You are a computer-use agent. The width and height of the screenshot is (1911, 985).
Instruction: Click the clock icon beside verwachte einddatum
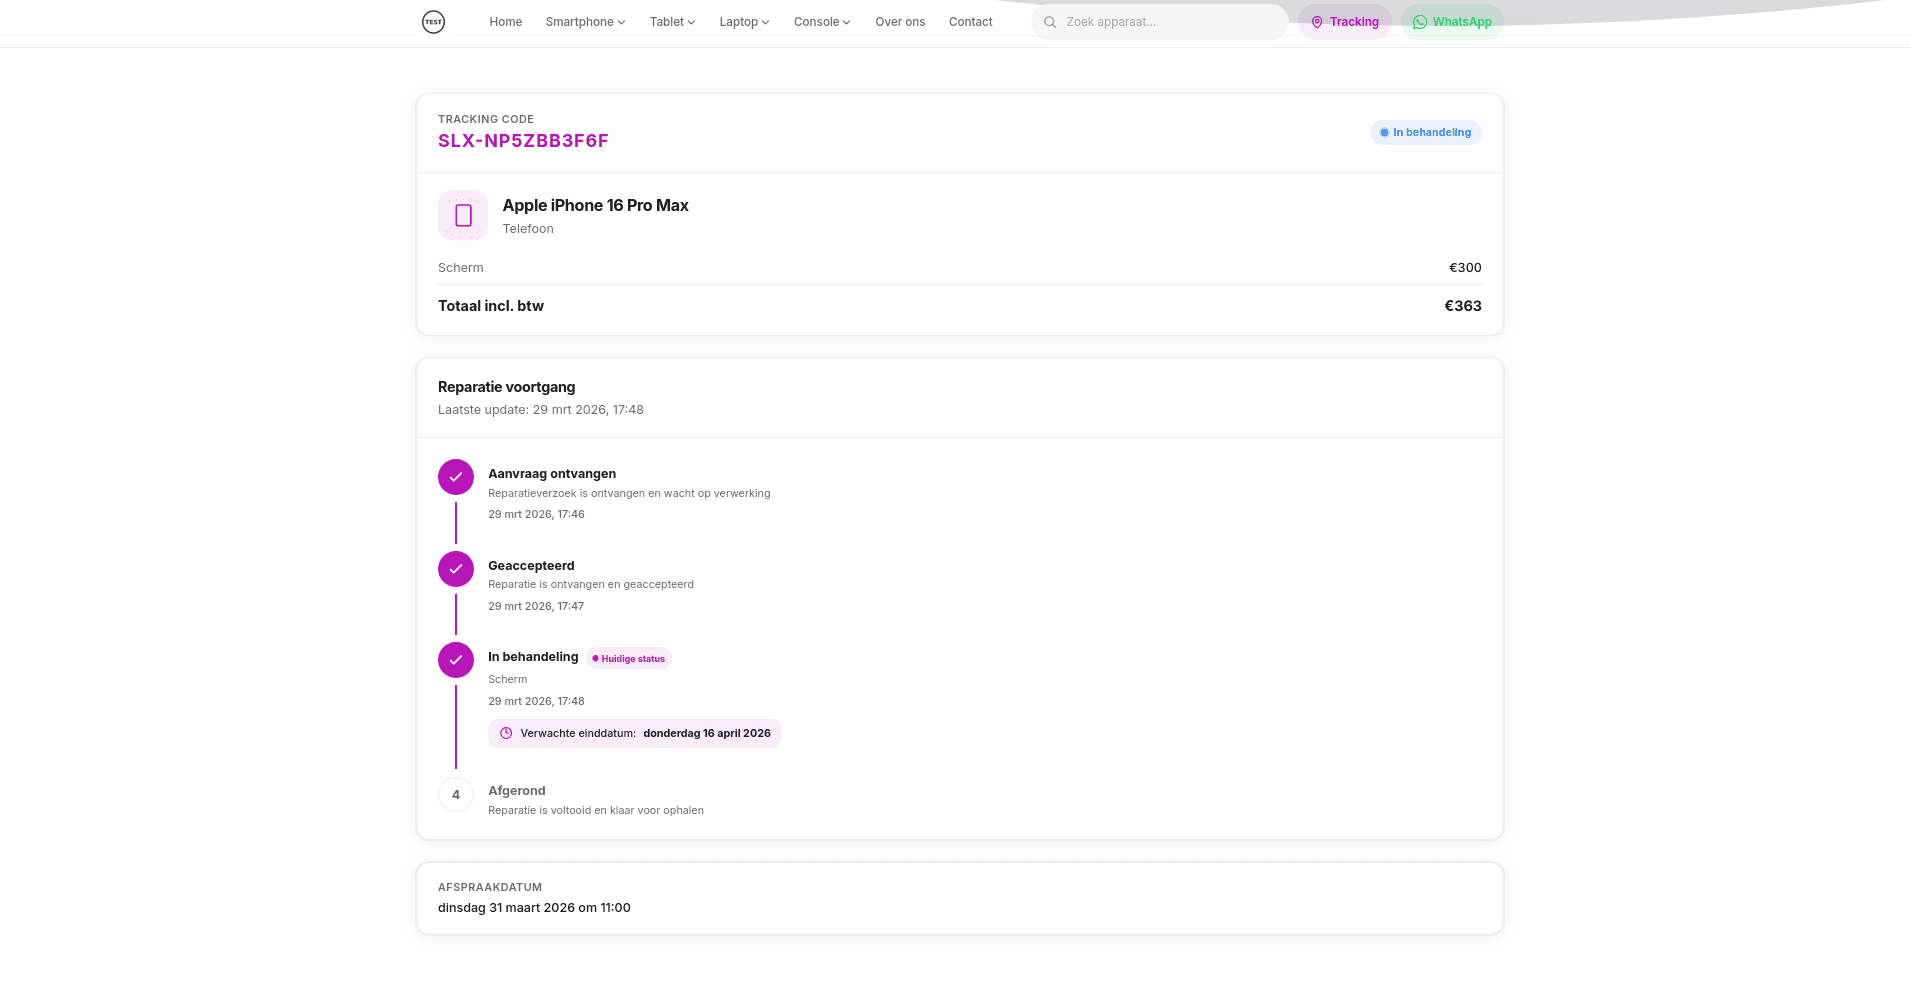[505, 733]
